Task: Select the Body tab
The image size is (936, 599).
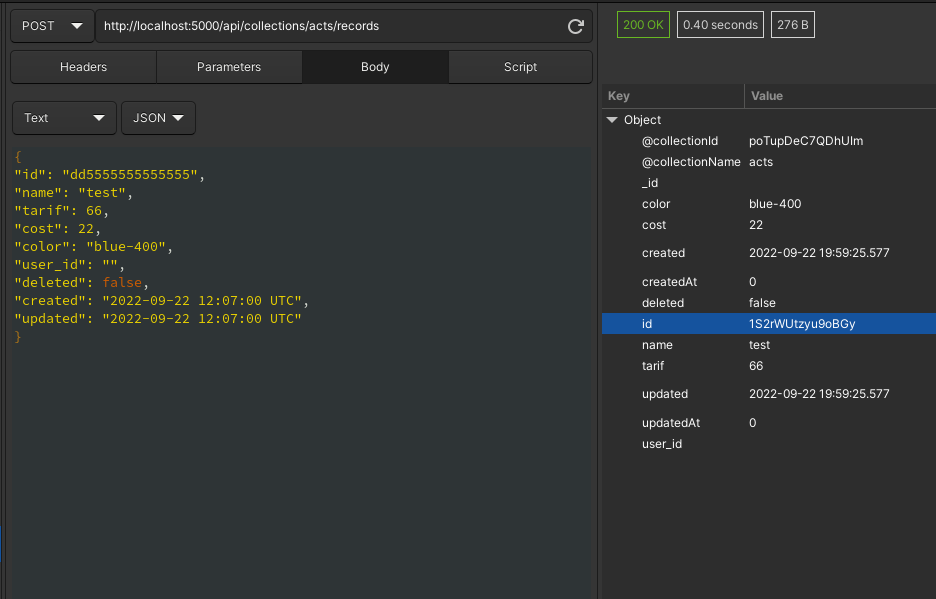Action: [x=374, y=66]
